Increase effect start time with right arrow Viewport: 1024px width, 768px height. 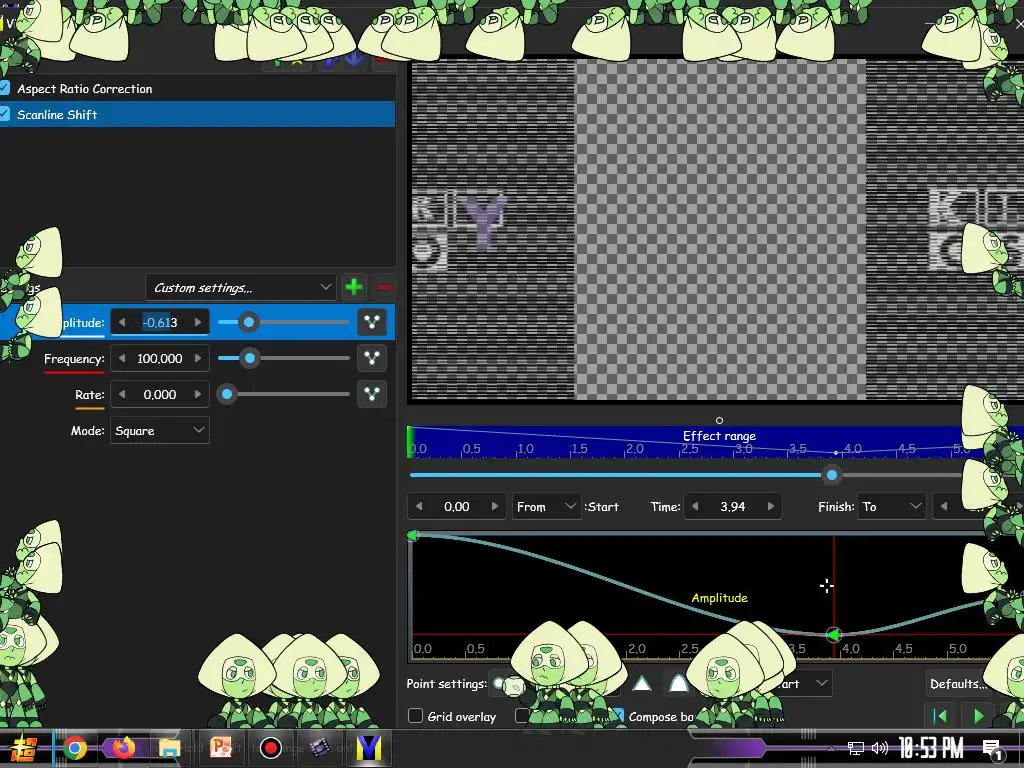coord(494,506)
